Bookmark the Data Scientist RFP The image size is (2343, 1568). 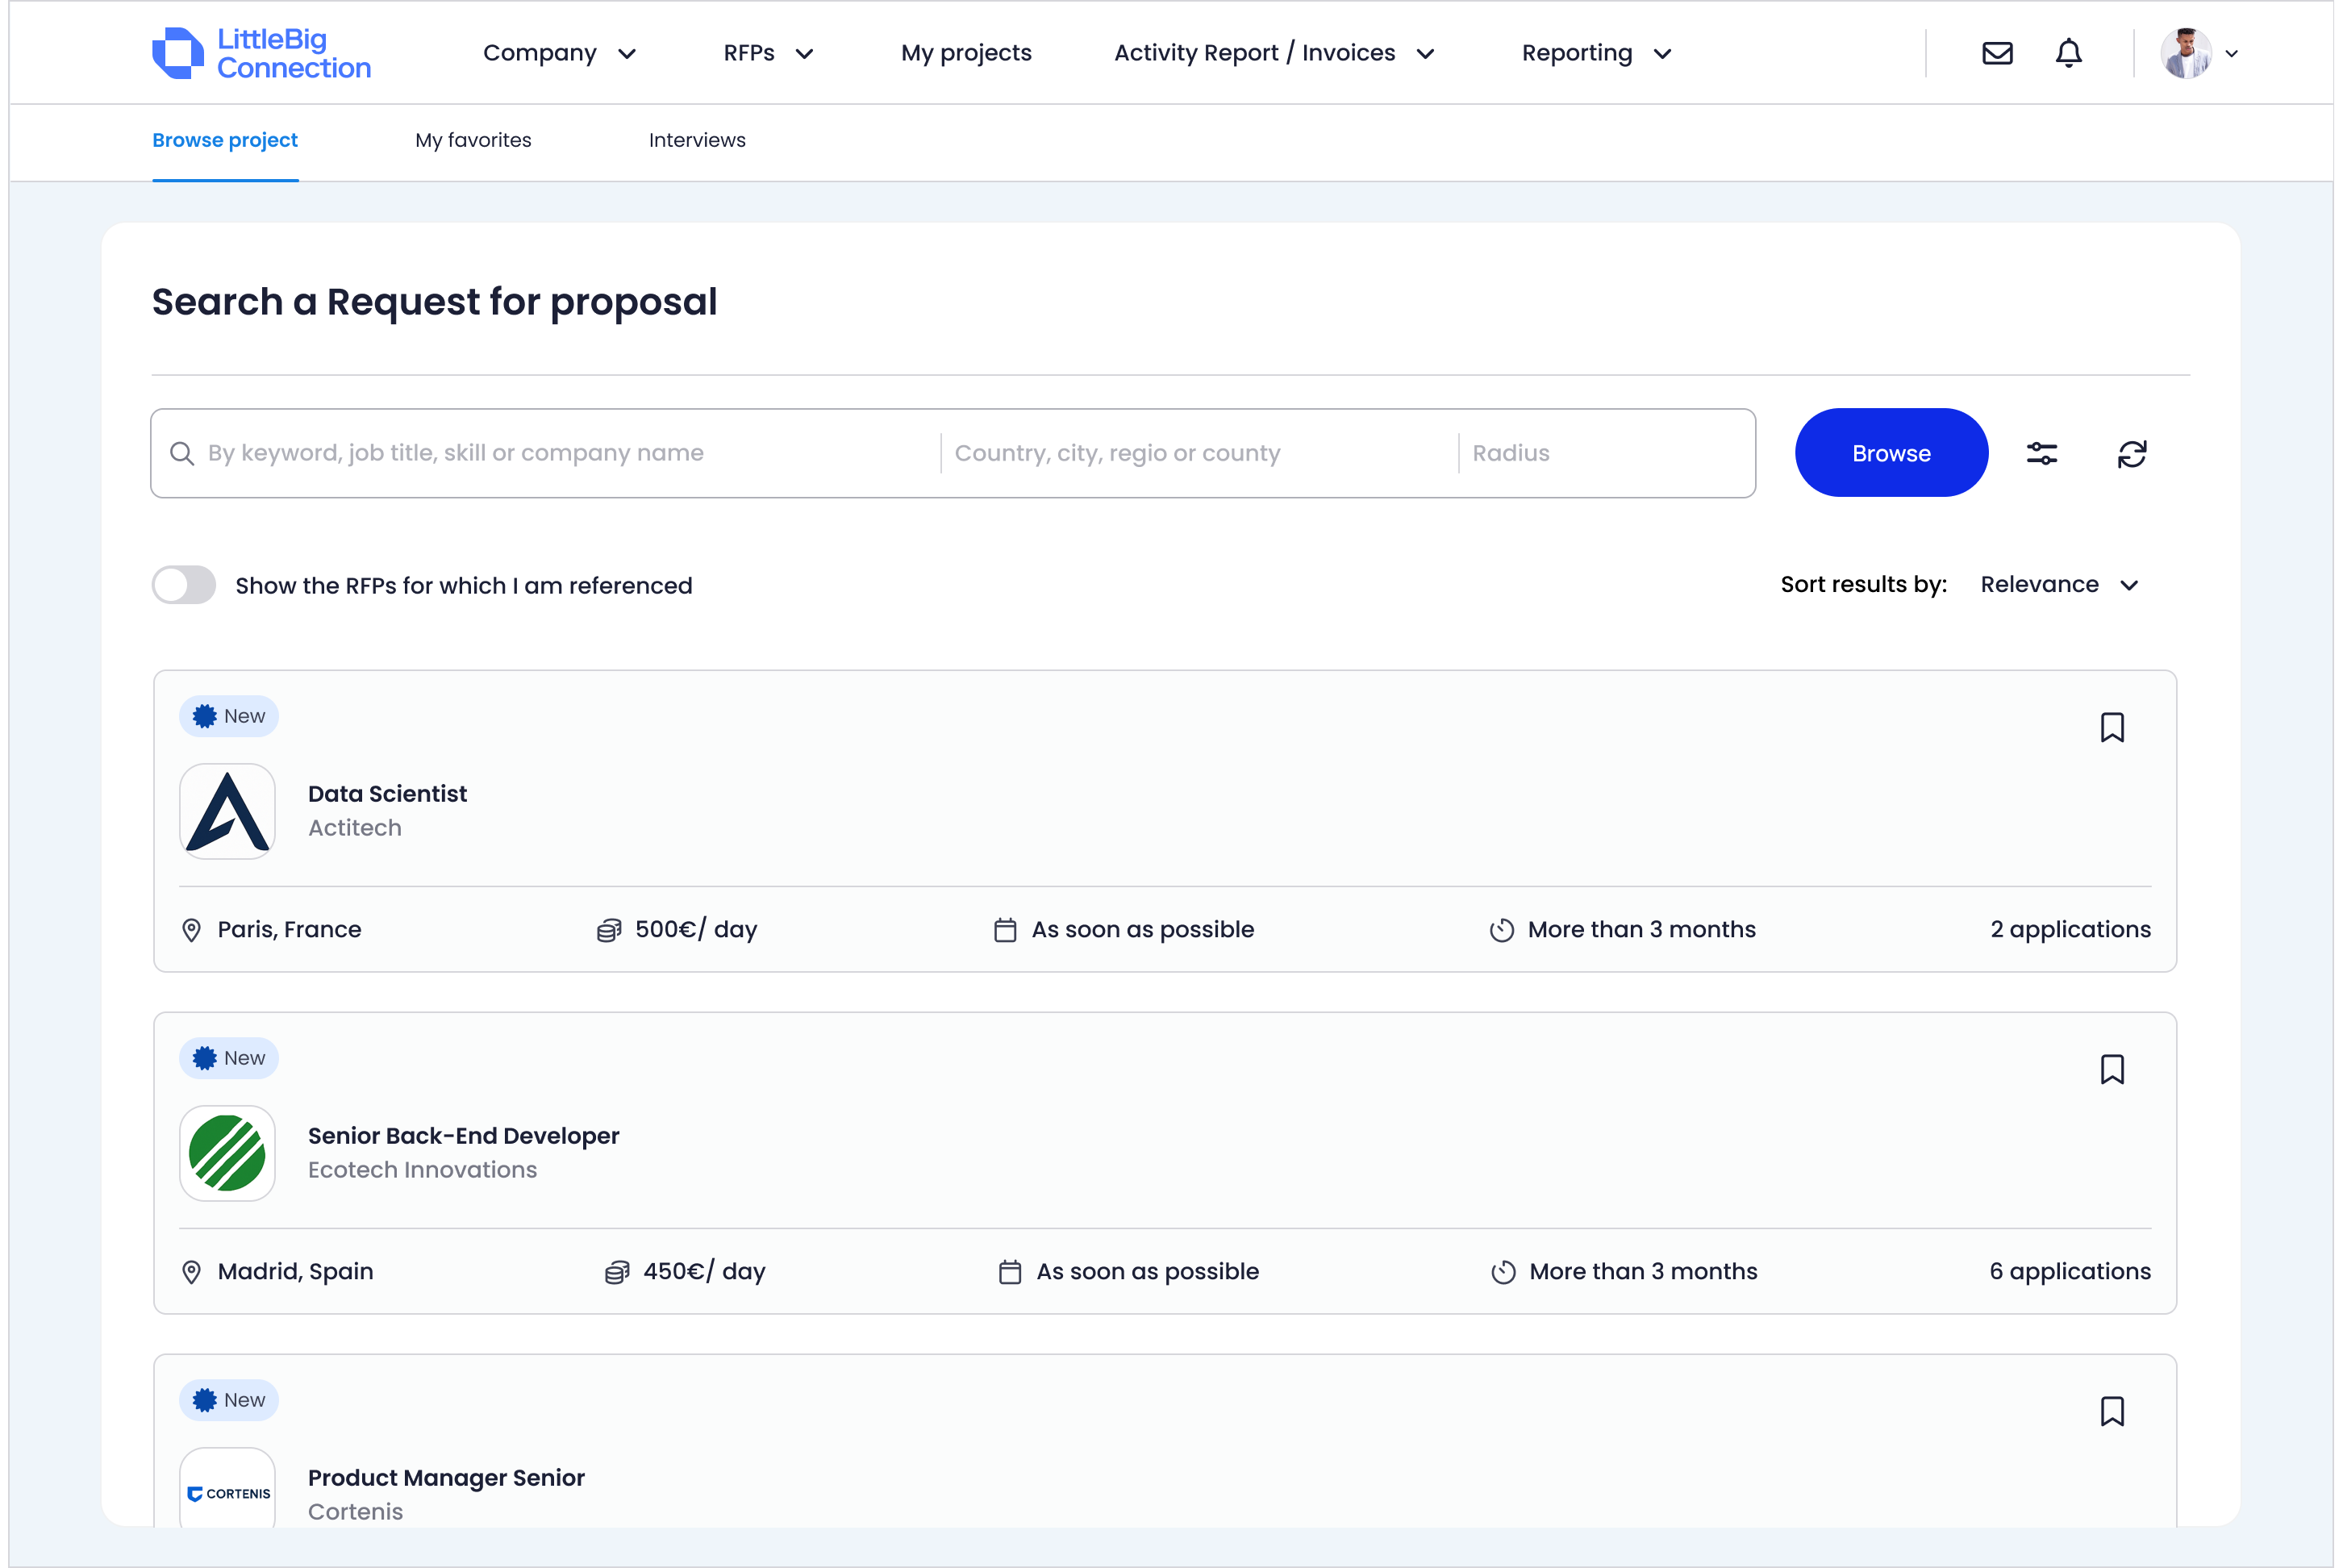(2111, 727)
